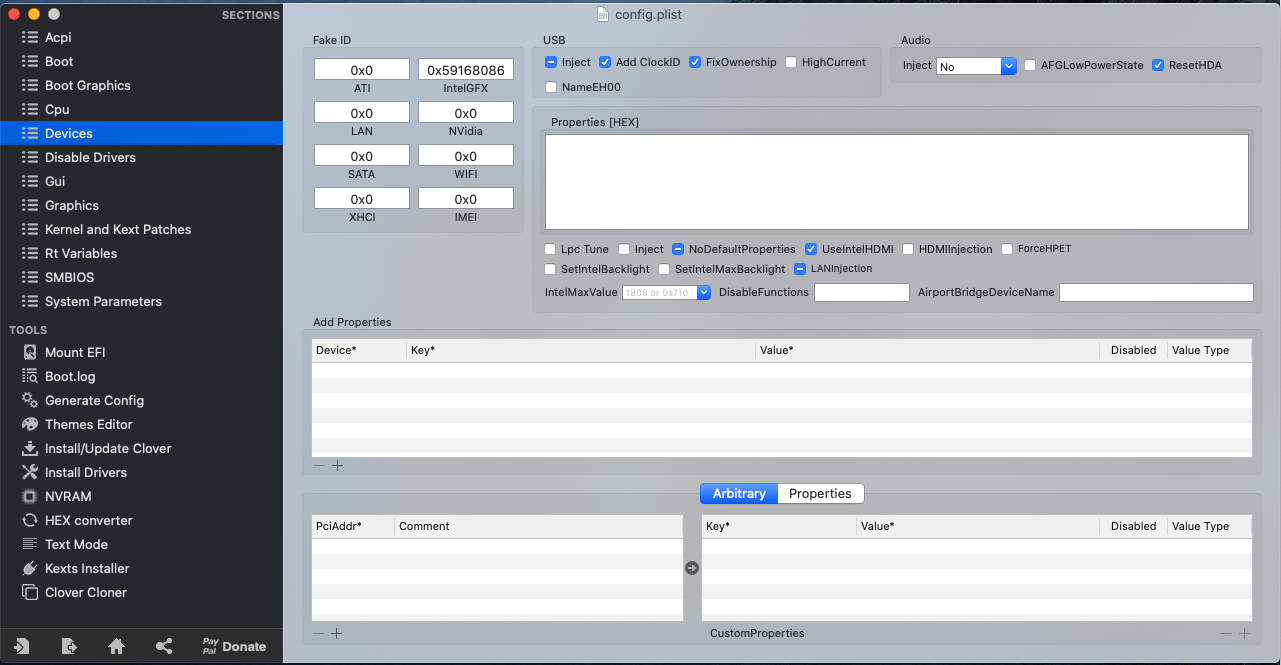Click the WIFI fake ID field
Screen dimensions: 1281x665
[x=466, y=156]
